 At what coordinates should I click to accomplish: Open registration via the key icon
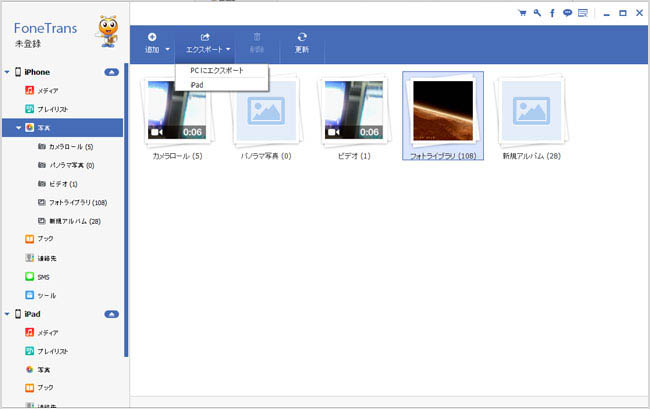tap(537, 13)
